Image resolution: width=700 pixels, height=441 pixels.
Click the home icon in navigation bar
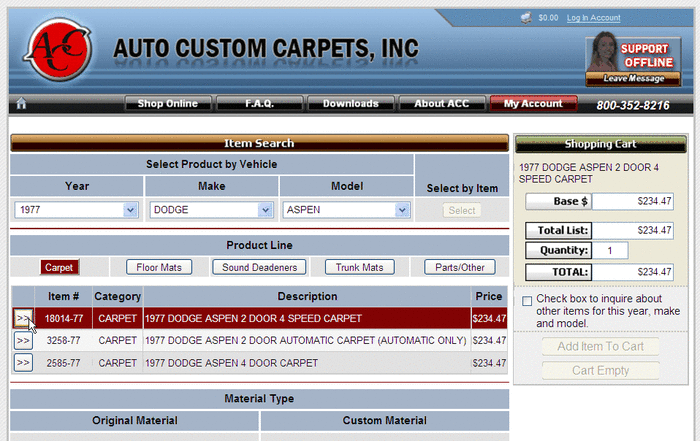click(21, 104)
